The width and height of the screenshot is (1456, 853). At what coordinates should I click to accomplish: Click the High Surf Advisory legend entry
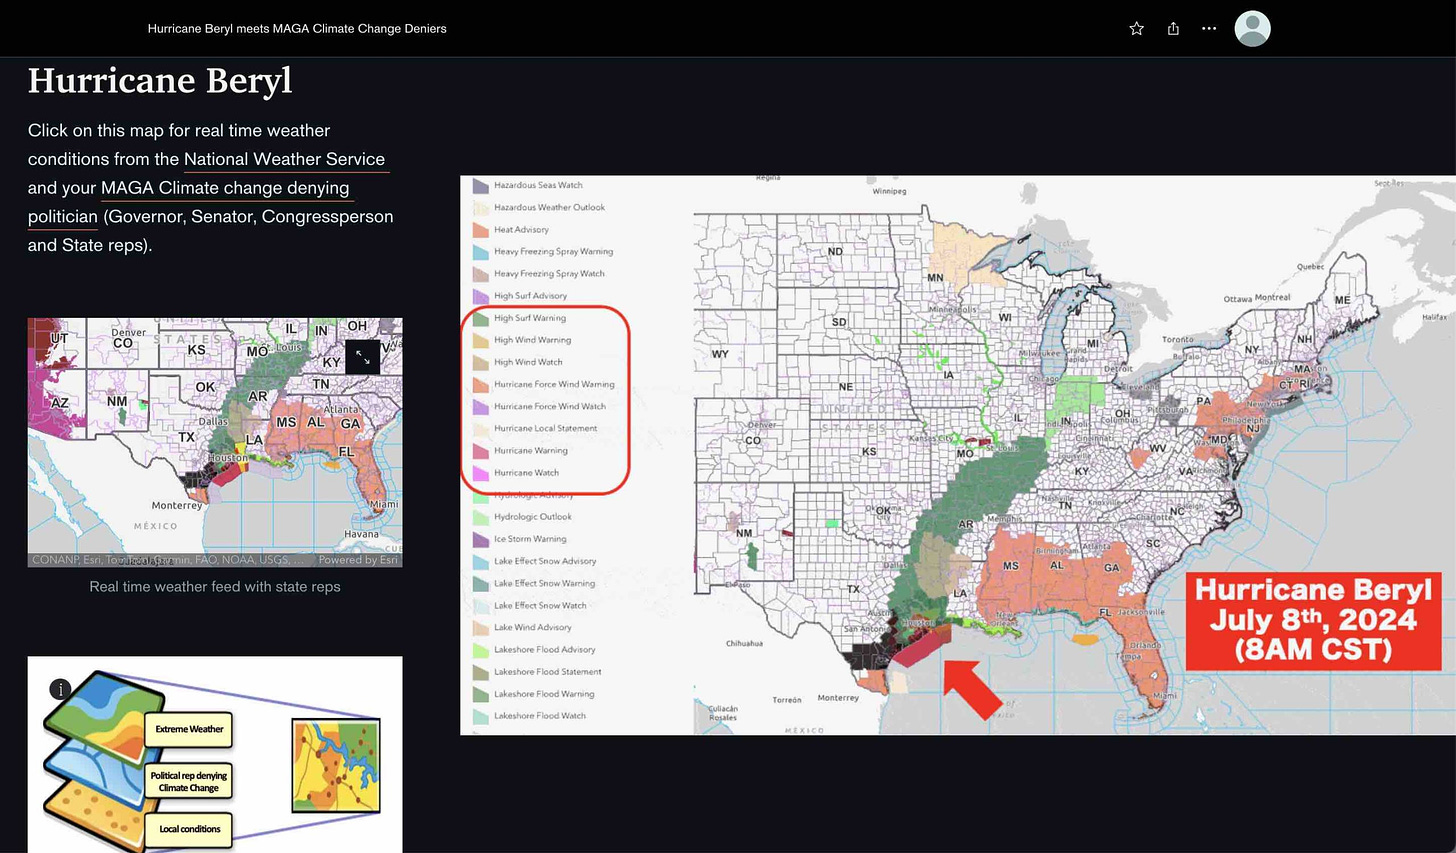click(519, 296)
